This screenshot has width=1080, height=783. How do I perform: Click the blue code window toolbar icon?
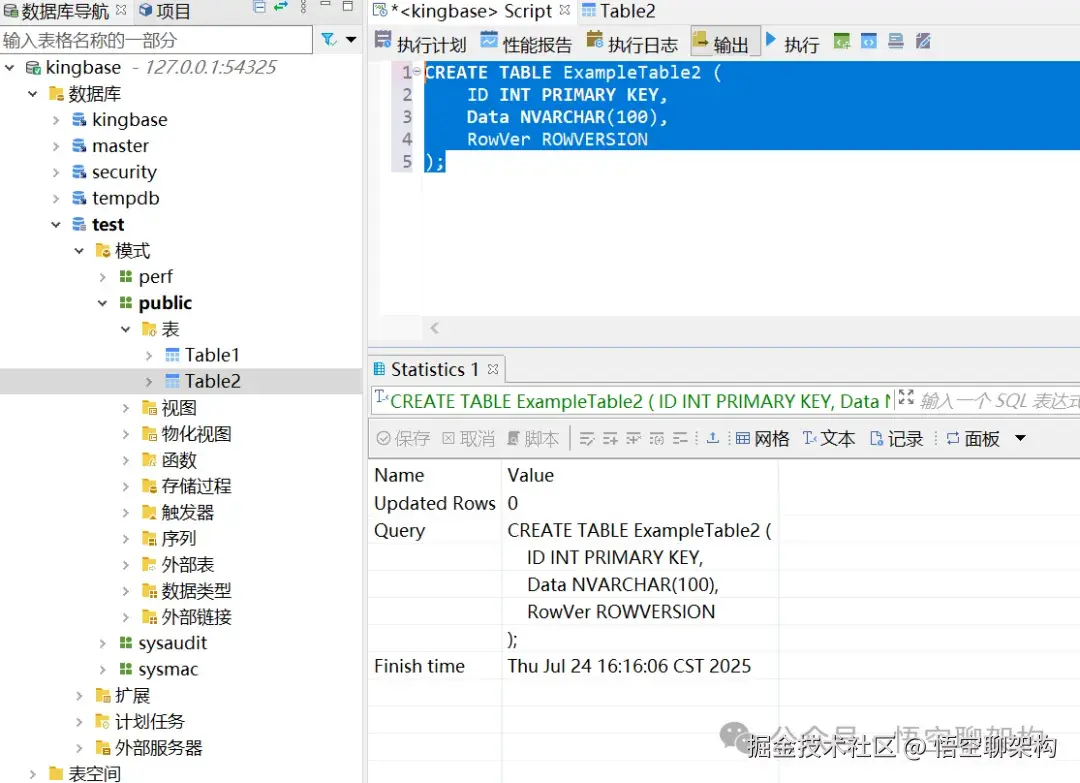[869, 41]
